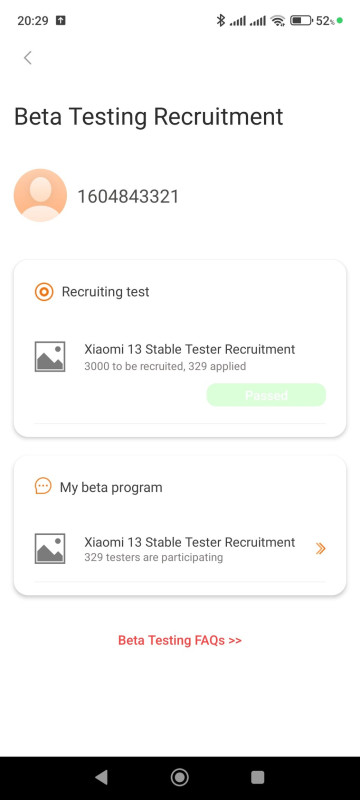Image resolution: width=360 pixels, height=800 pixels.
Task: Click the Bluetooth status bar icon
Action: pyautogui.click(x=221, y=21)
